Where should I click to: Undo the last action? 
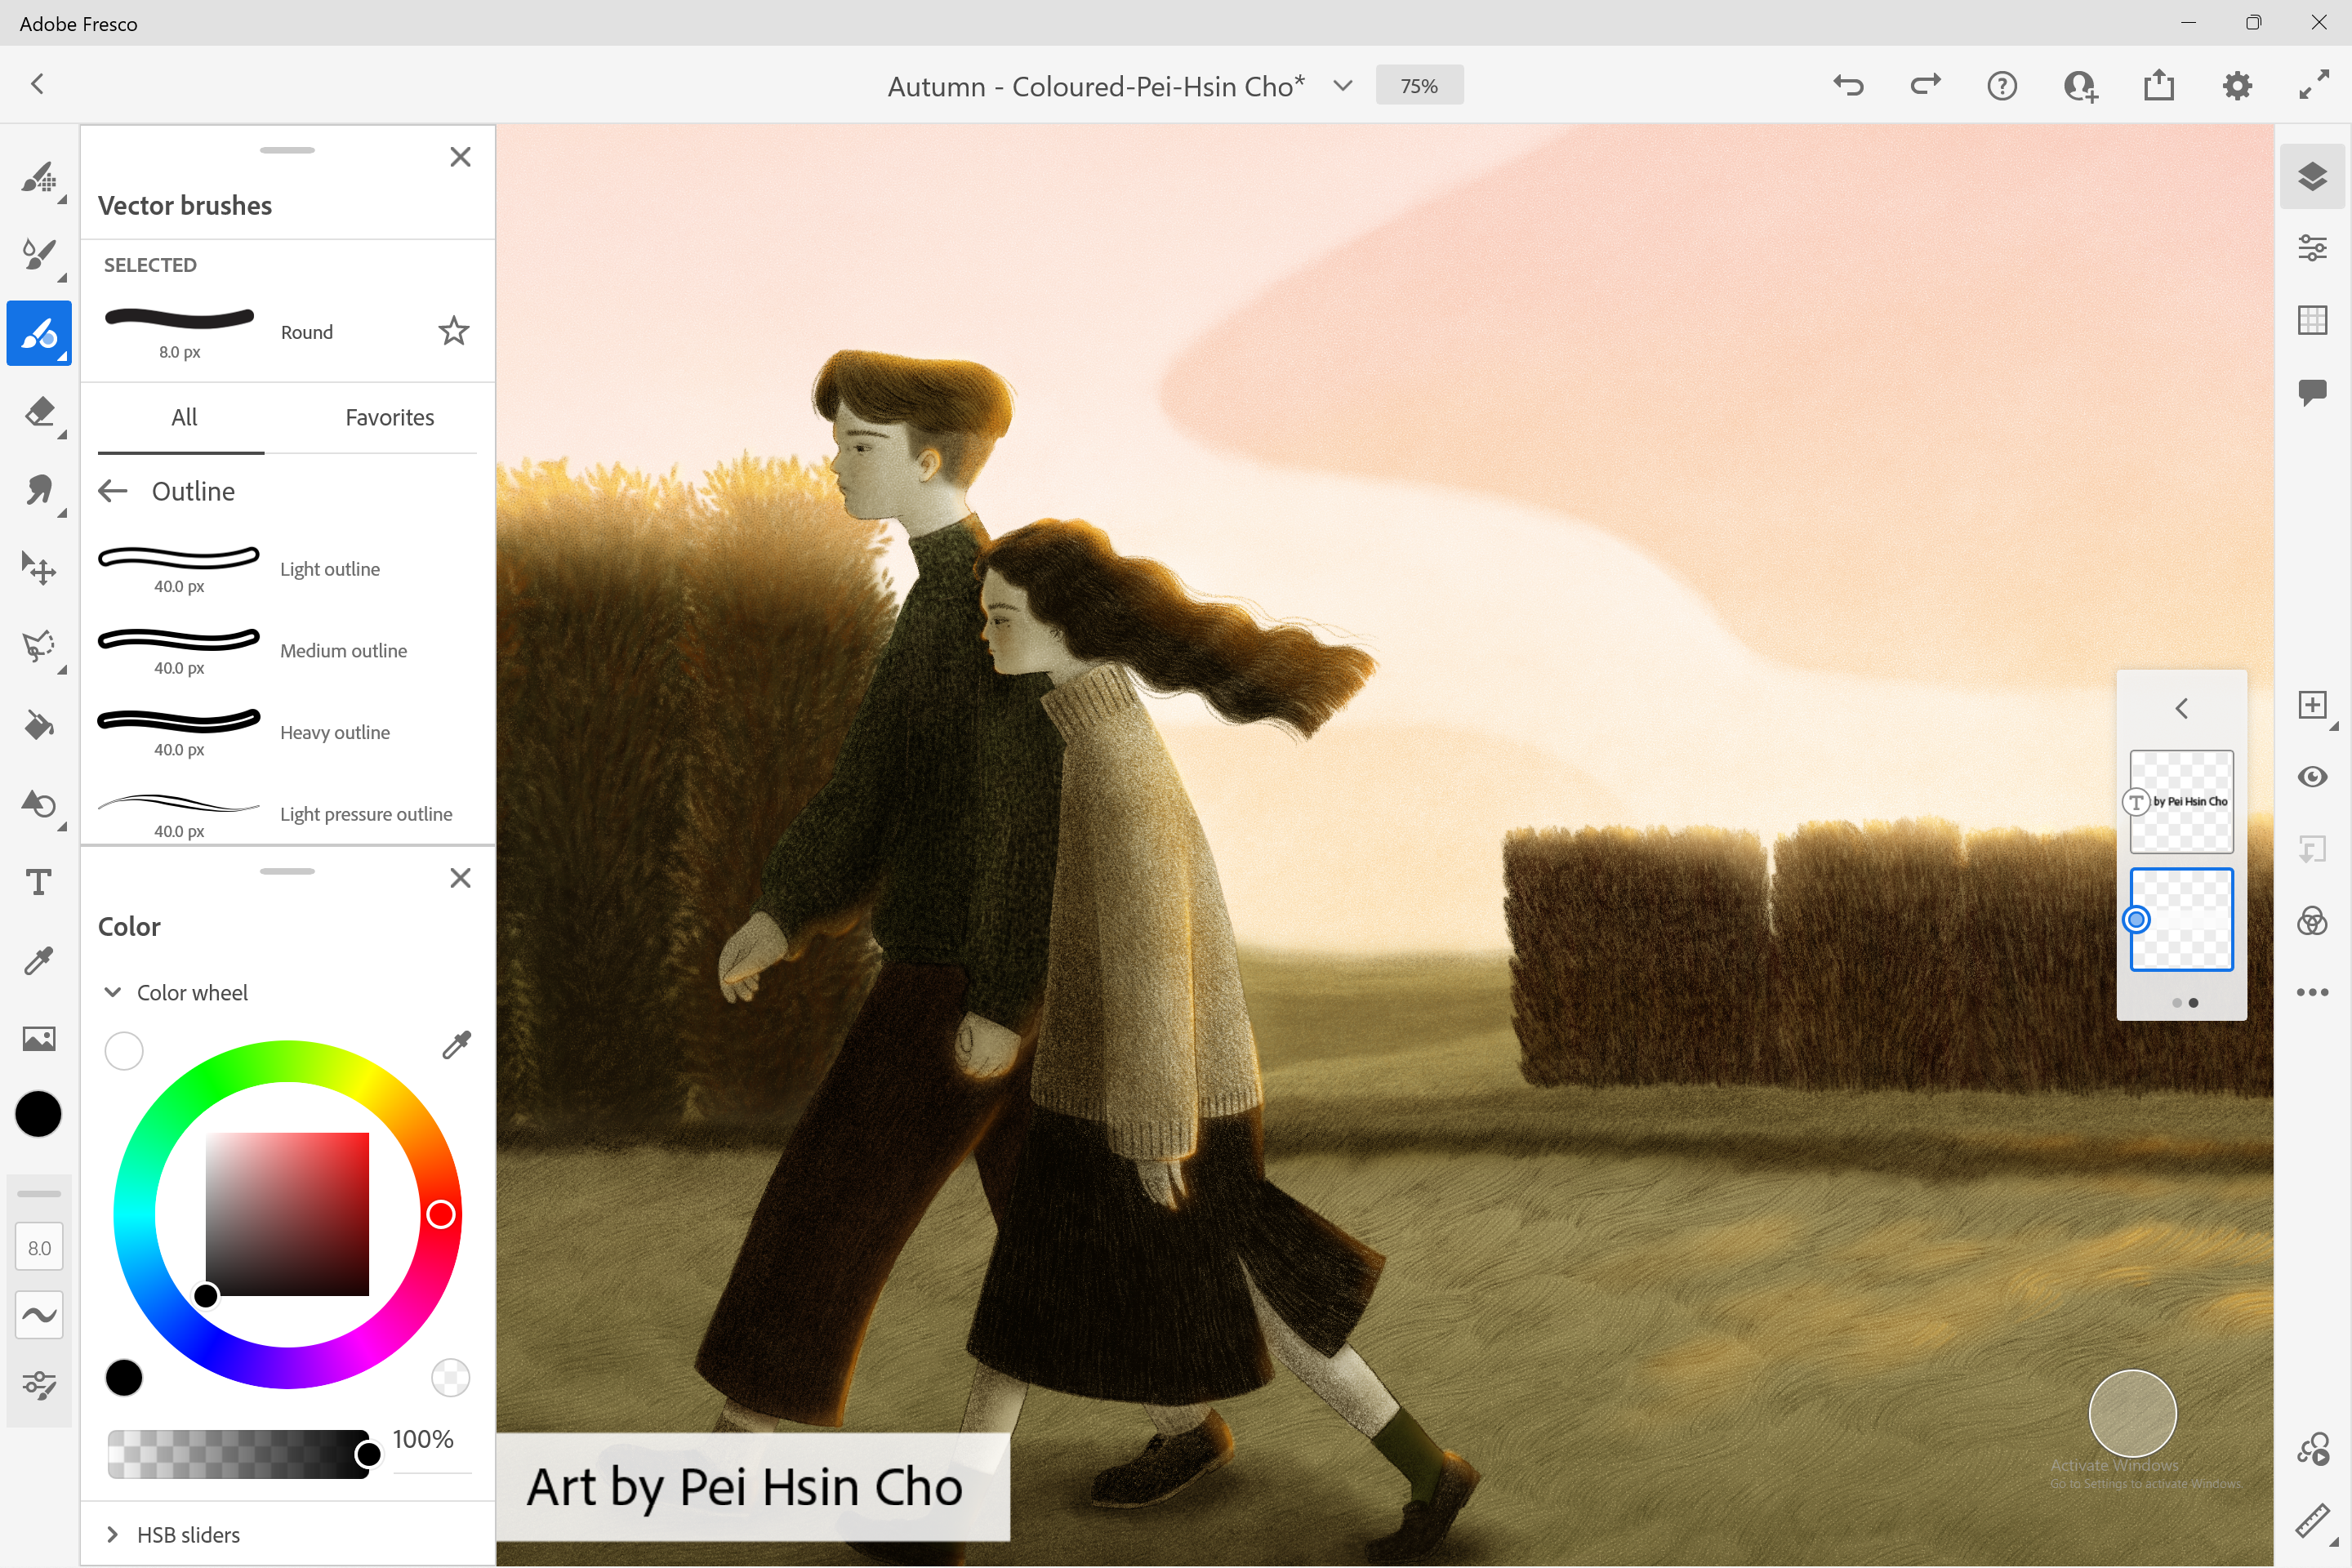1847,85
